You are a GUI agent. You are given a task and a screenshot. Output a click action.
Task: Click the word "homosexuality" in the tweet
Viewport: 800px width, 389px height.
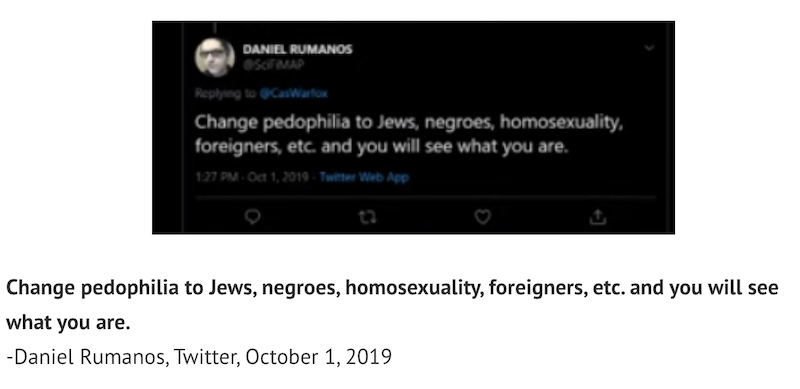click(561, 123)
